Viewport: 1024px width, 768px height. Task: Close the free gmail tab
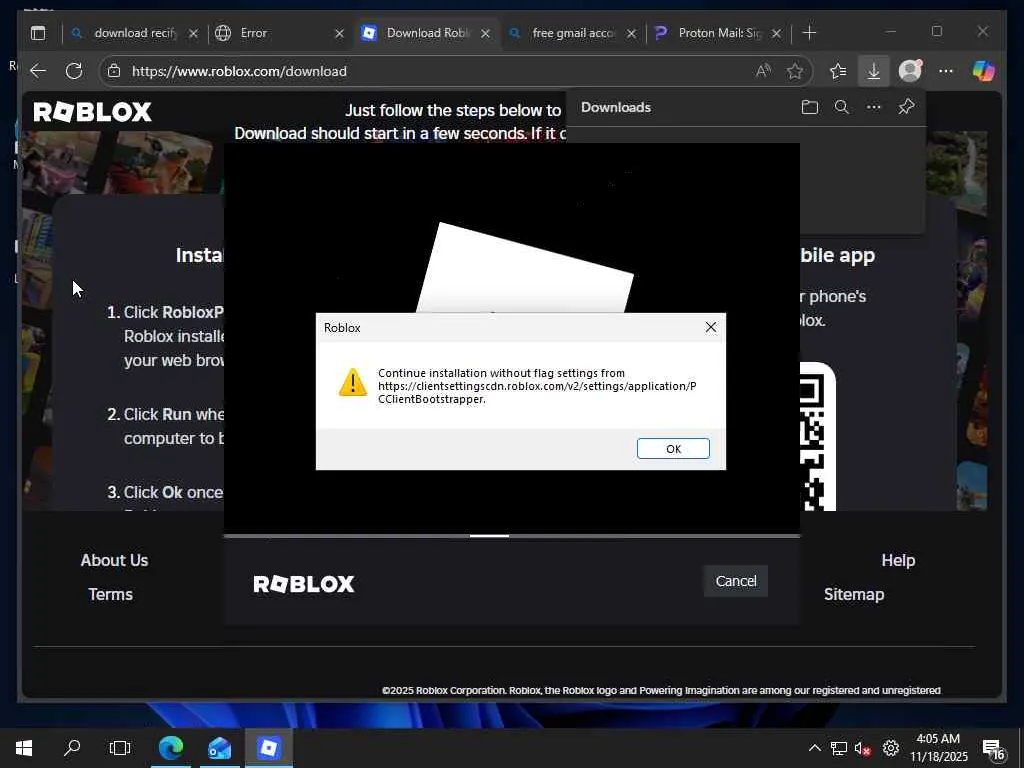[632, 33]
